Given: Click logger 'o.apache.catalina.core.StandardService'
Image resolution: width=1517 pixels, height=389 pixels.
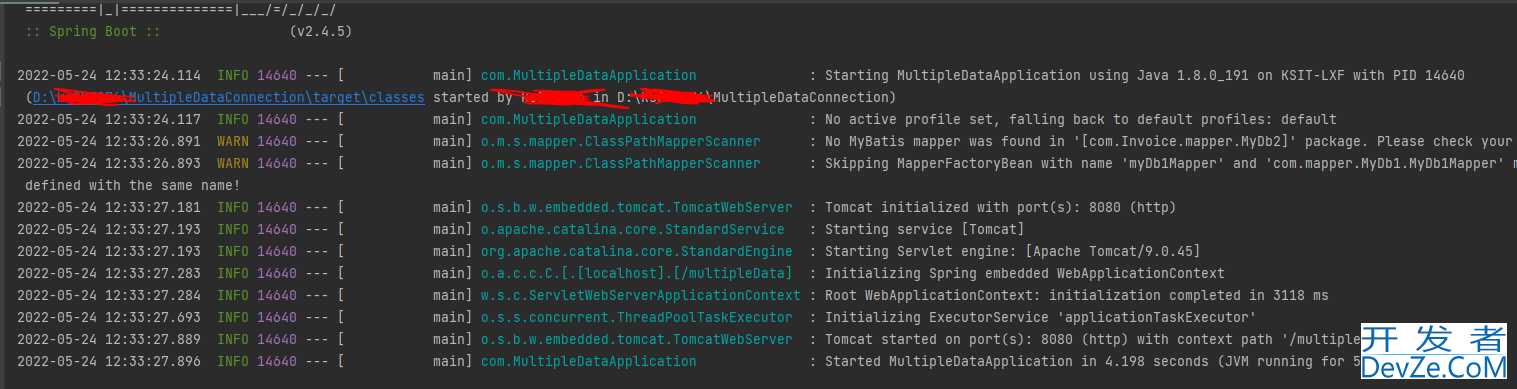Looking at the screenshot, I should coord(633,229).
